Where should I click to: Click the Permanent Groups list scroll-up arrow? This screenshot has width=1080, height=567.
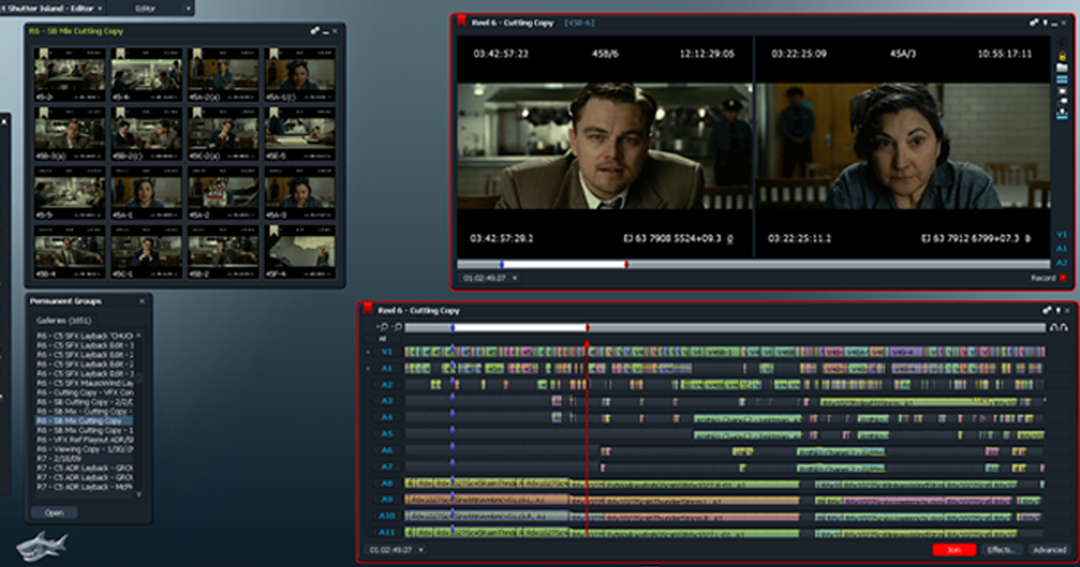(139, 336)
